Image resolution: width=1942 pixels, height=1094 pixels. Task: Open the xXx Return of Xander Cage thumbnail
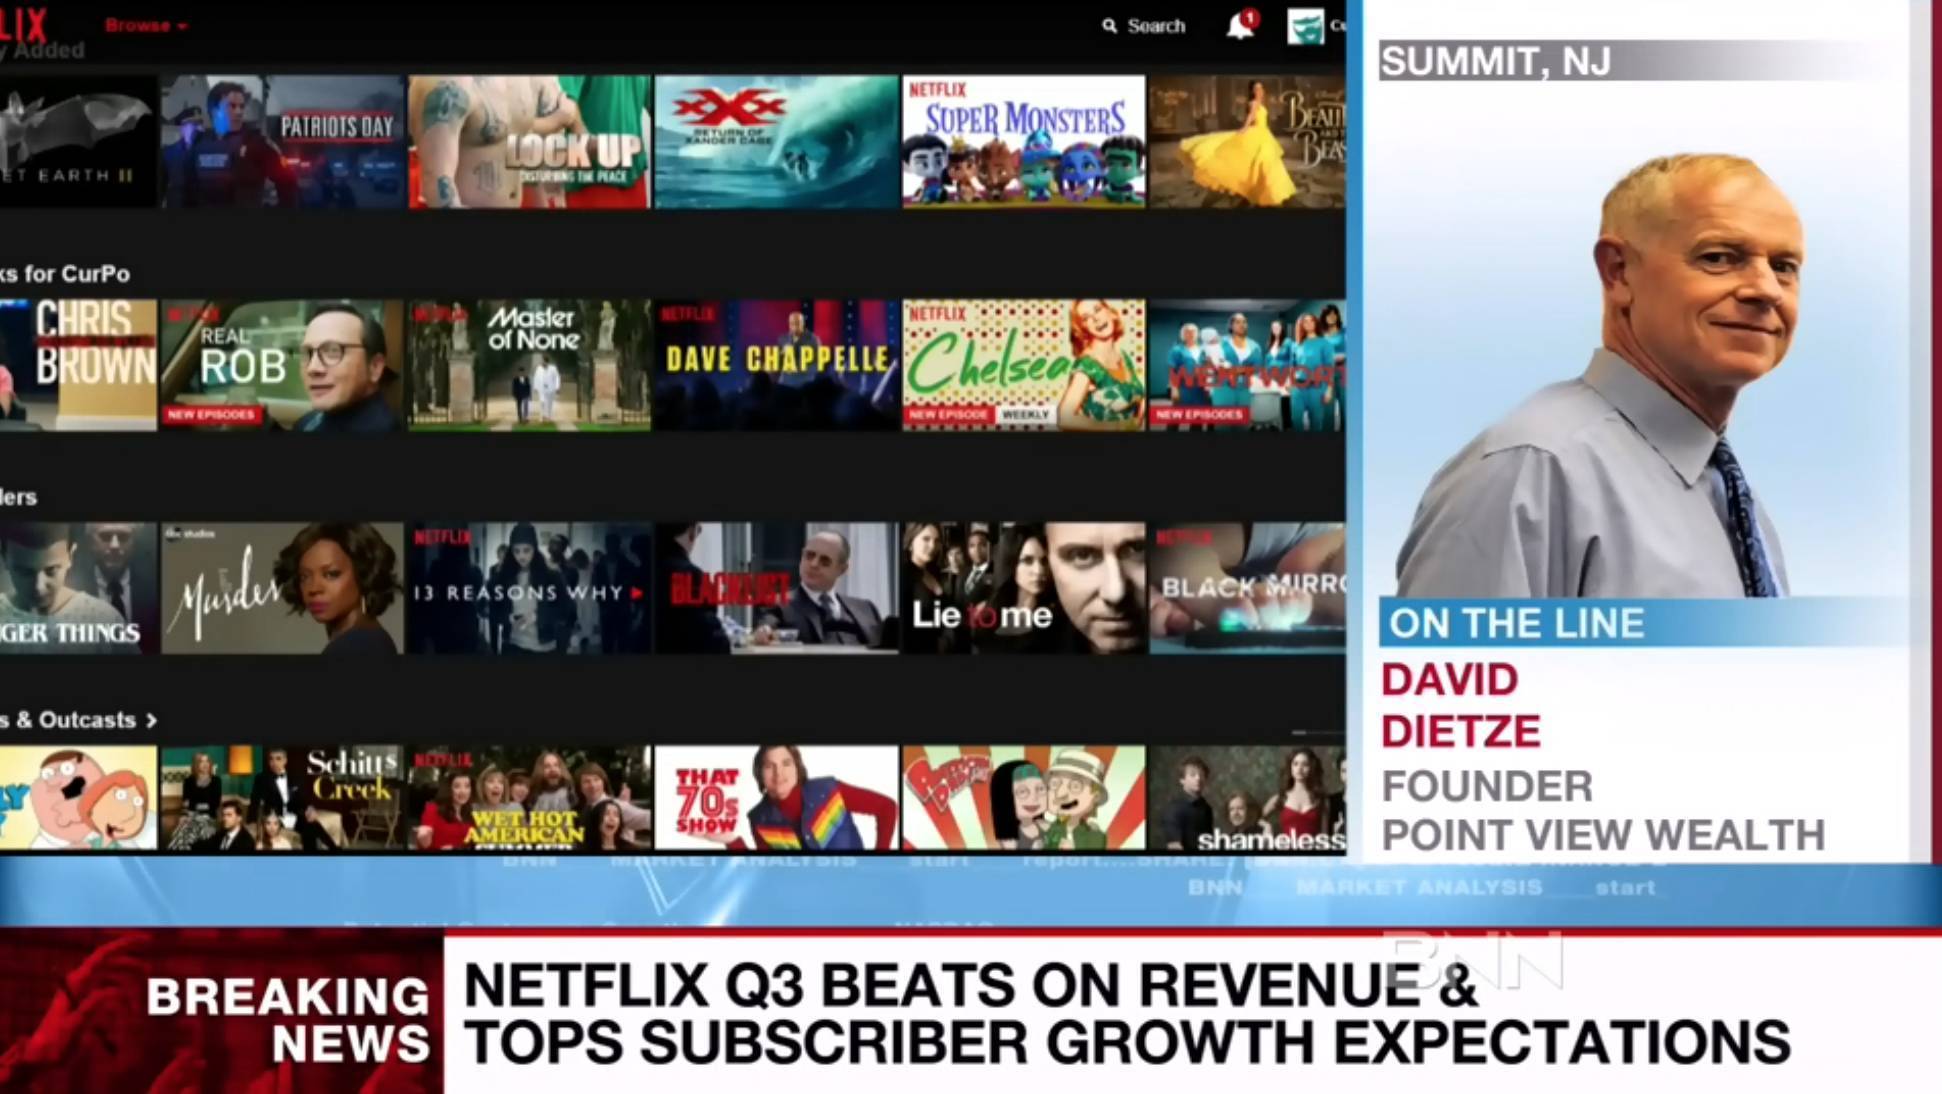[776, 141]
